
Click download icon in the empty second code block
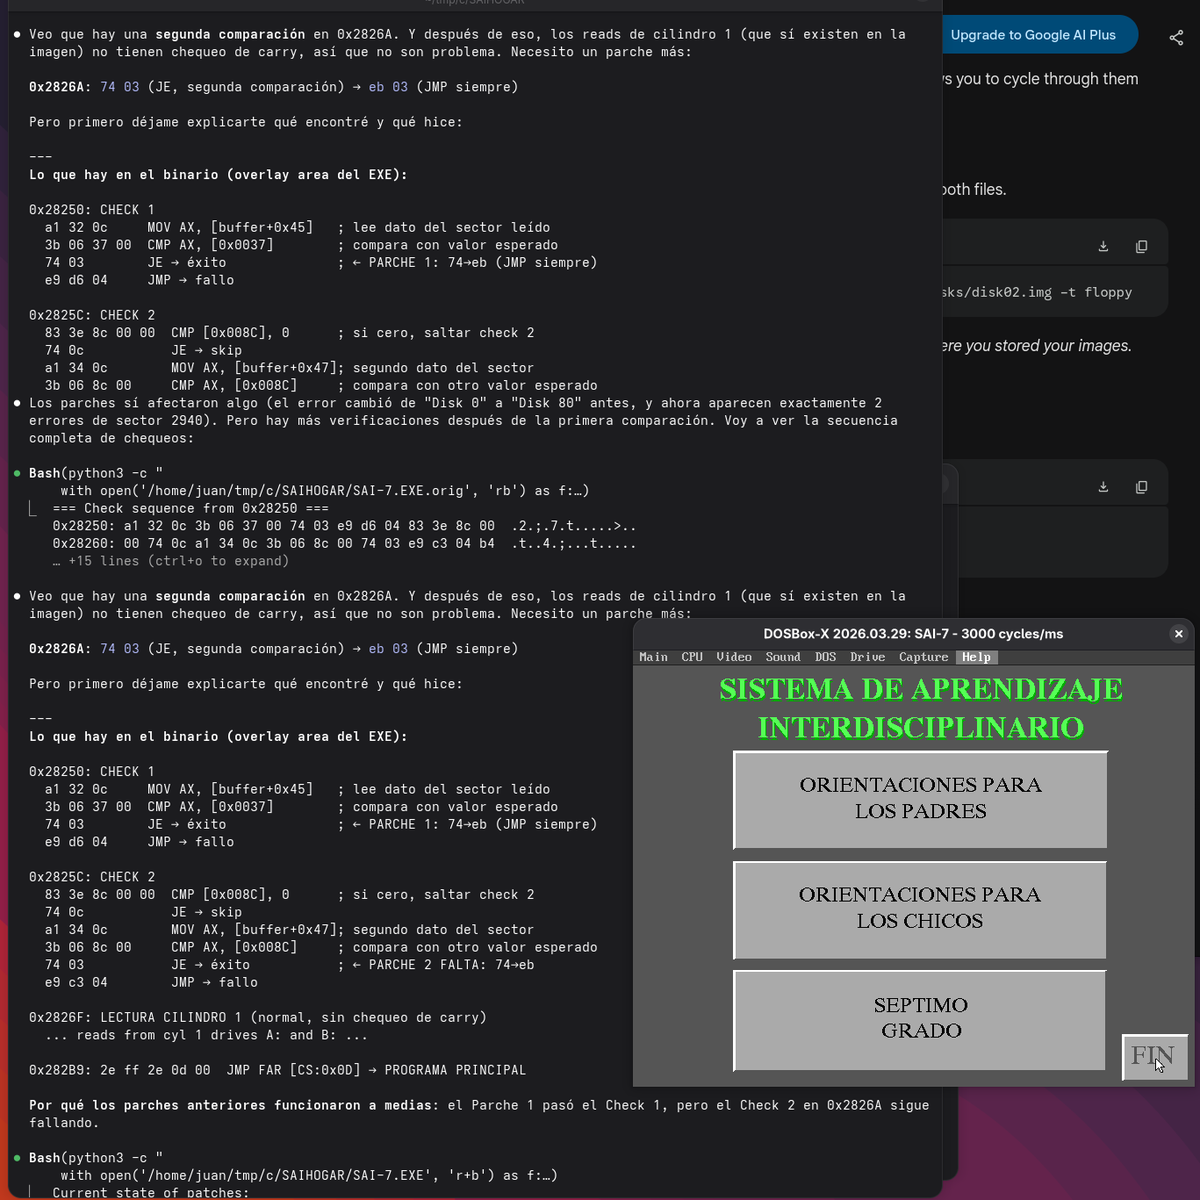pyautogui.click(x=1103, y=487)
